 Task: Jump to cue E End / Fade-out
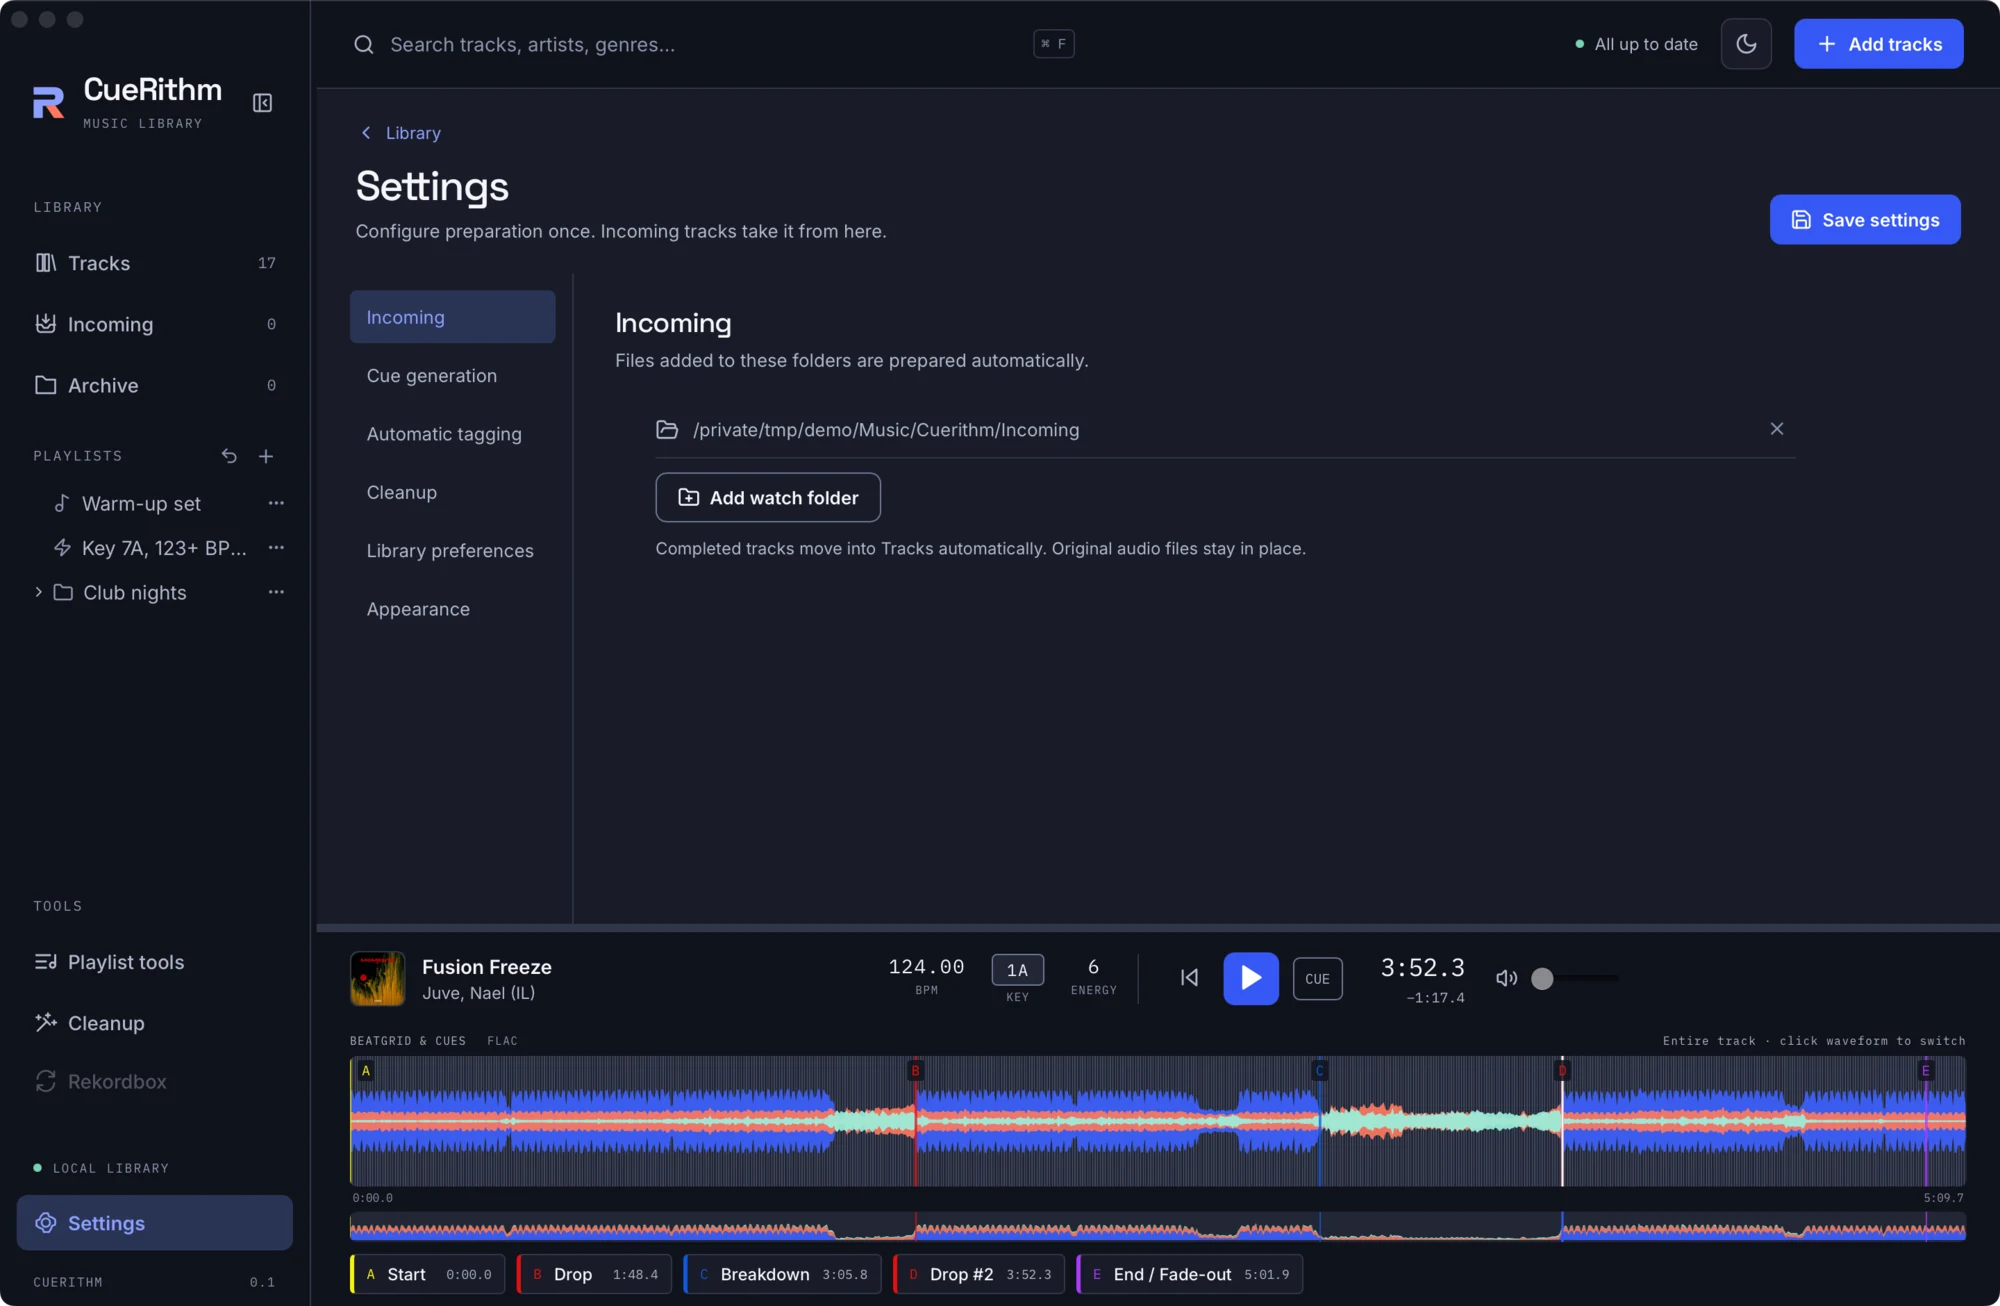[1190, 1275]
